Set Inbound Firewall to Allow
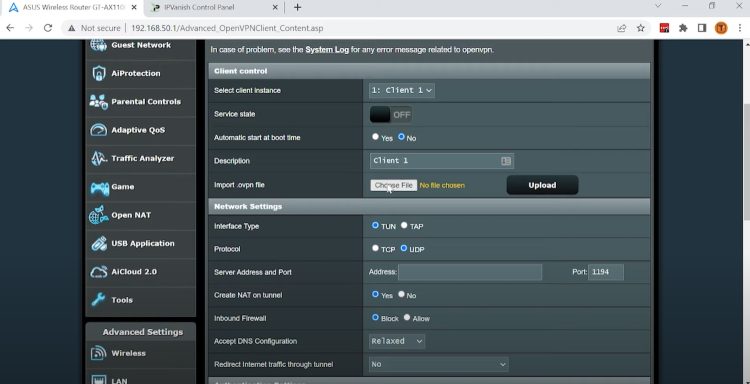 (x=407, y=317)
